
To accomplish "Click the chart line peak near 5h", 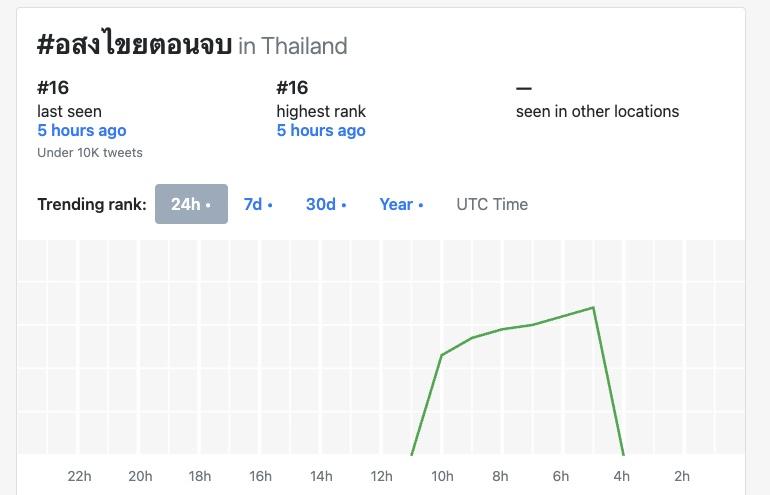I will pyautogui.click(x=594, y=307).
